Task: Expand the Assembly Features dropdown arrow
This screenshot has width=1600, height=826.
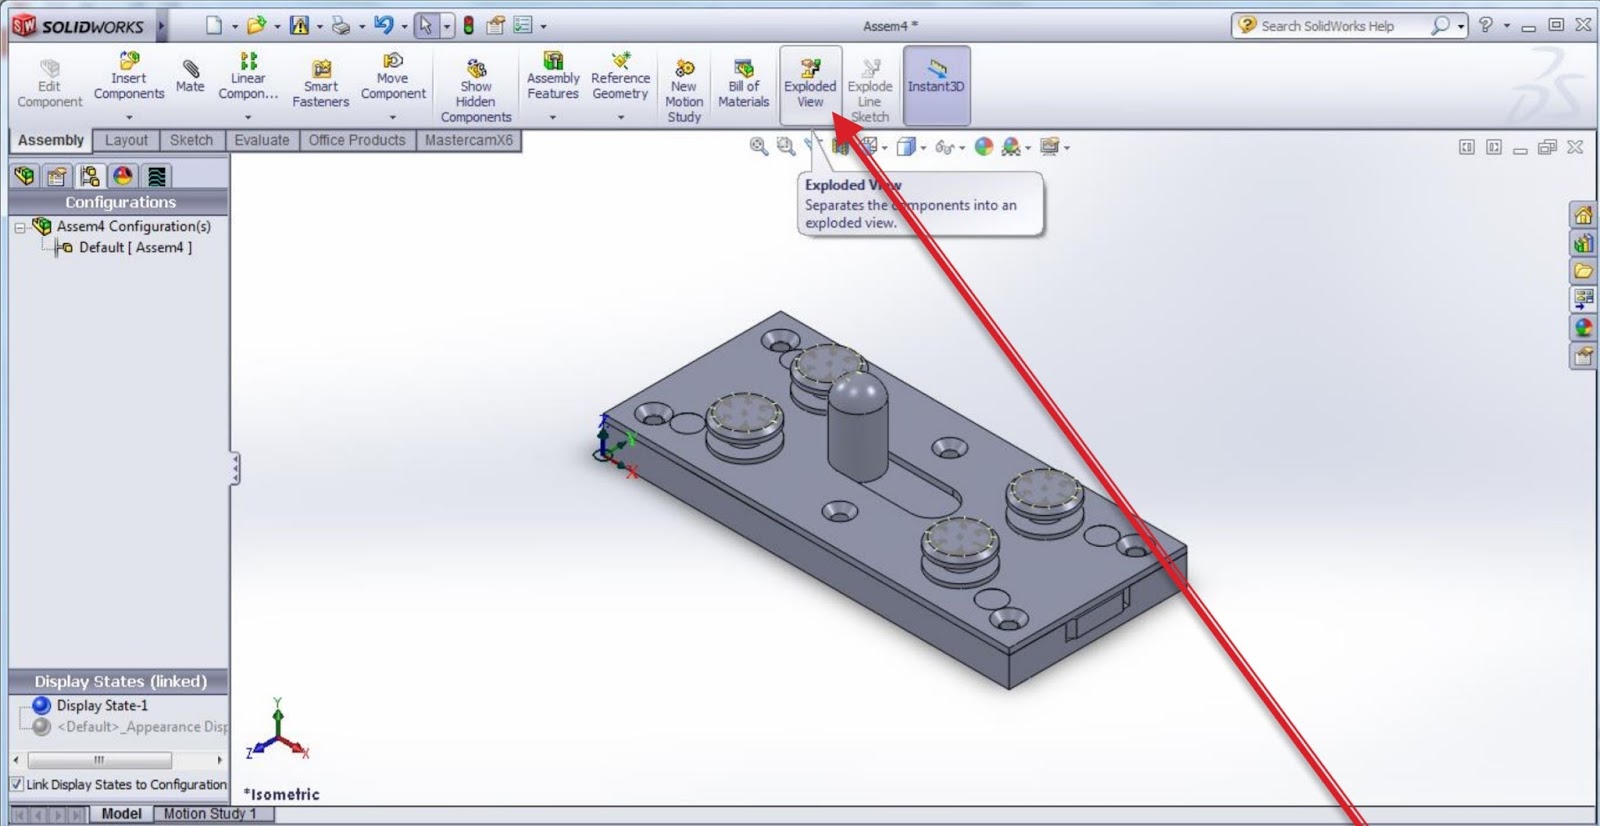Action: [x=553, y=118]
